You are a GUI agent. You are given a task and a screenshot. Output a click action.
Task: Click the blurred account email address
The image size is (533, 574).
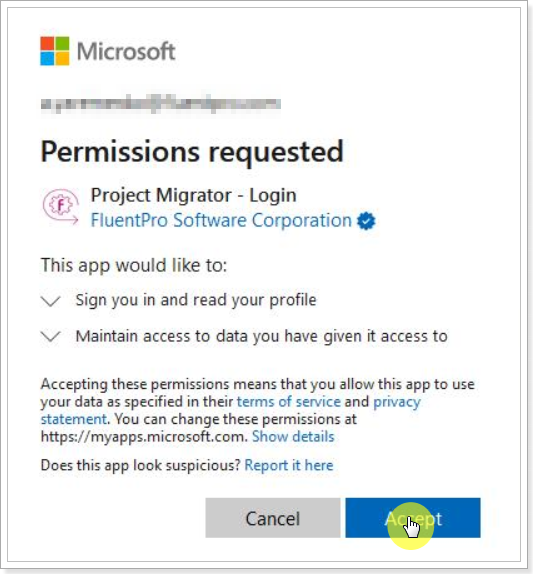[x=161, y=104]
